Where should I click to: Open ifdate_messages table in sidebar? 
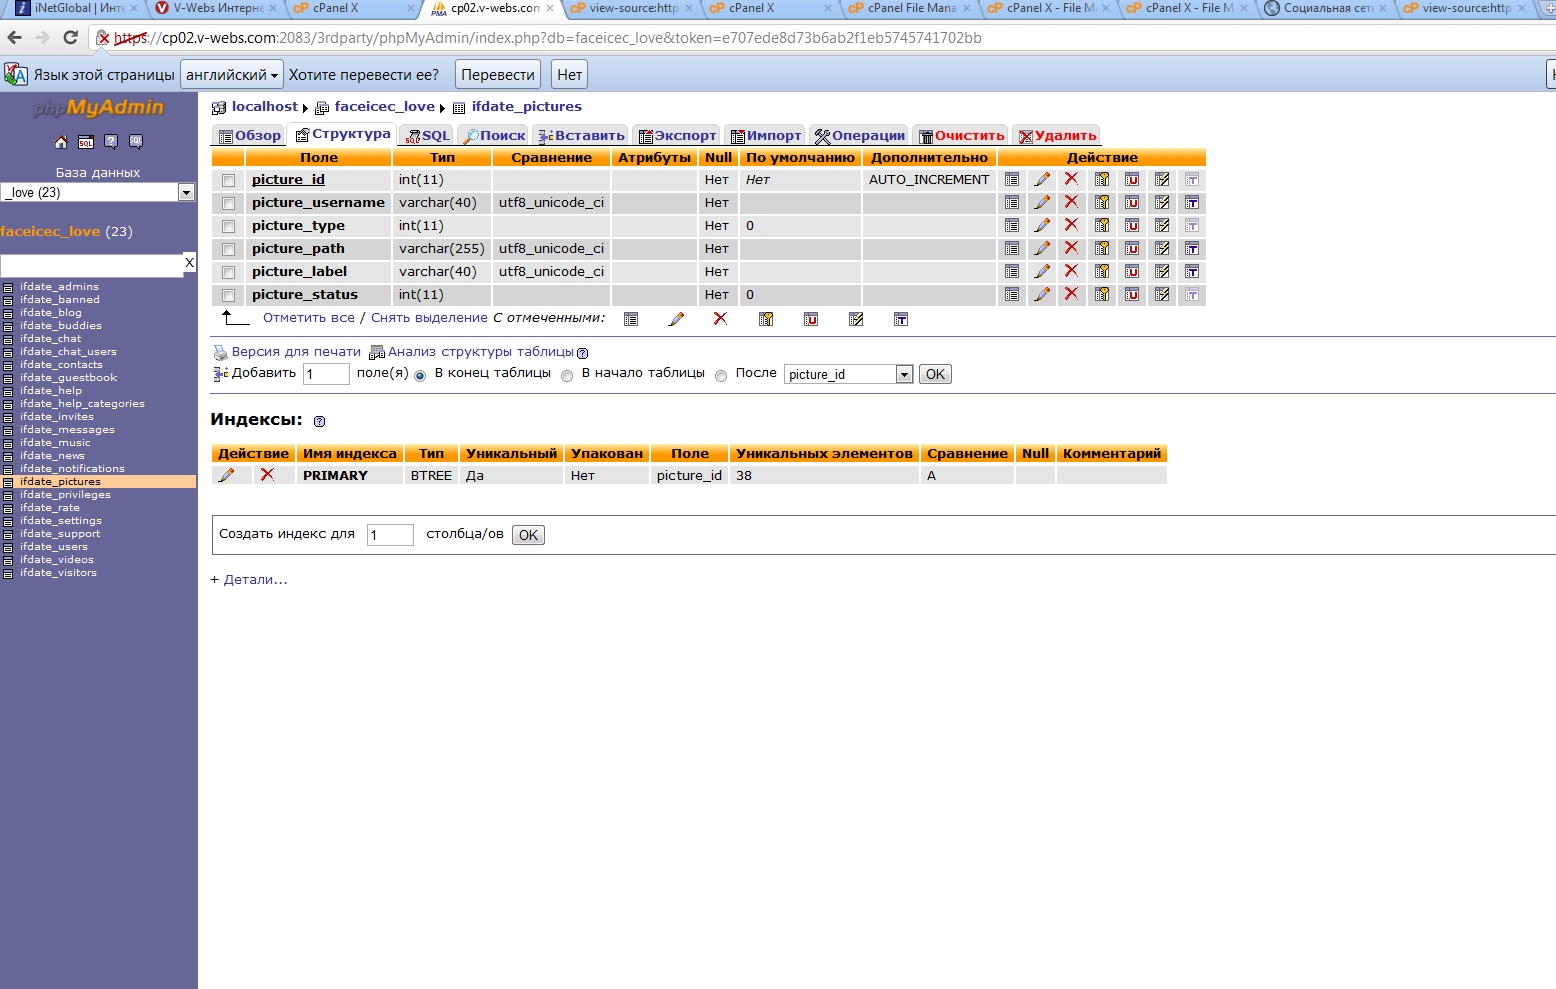coord(67,430)
